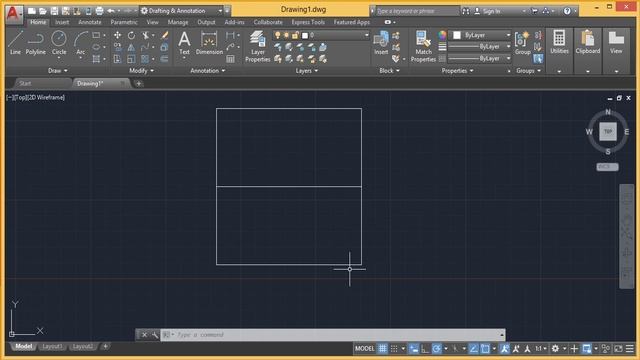The height and width of the screenshot is (360, 640).
Task: Expand the Properties panel
Action: pos(457,71)
